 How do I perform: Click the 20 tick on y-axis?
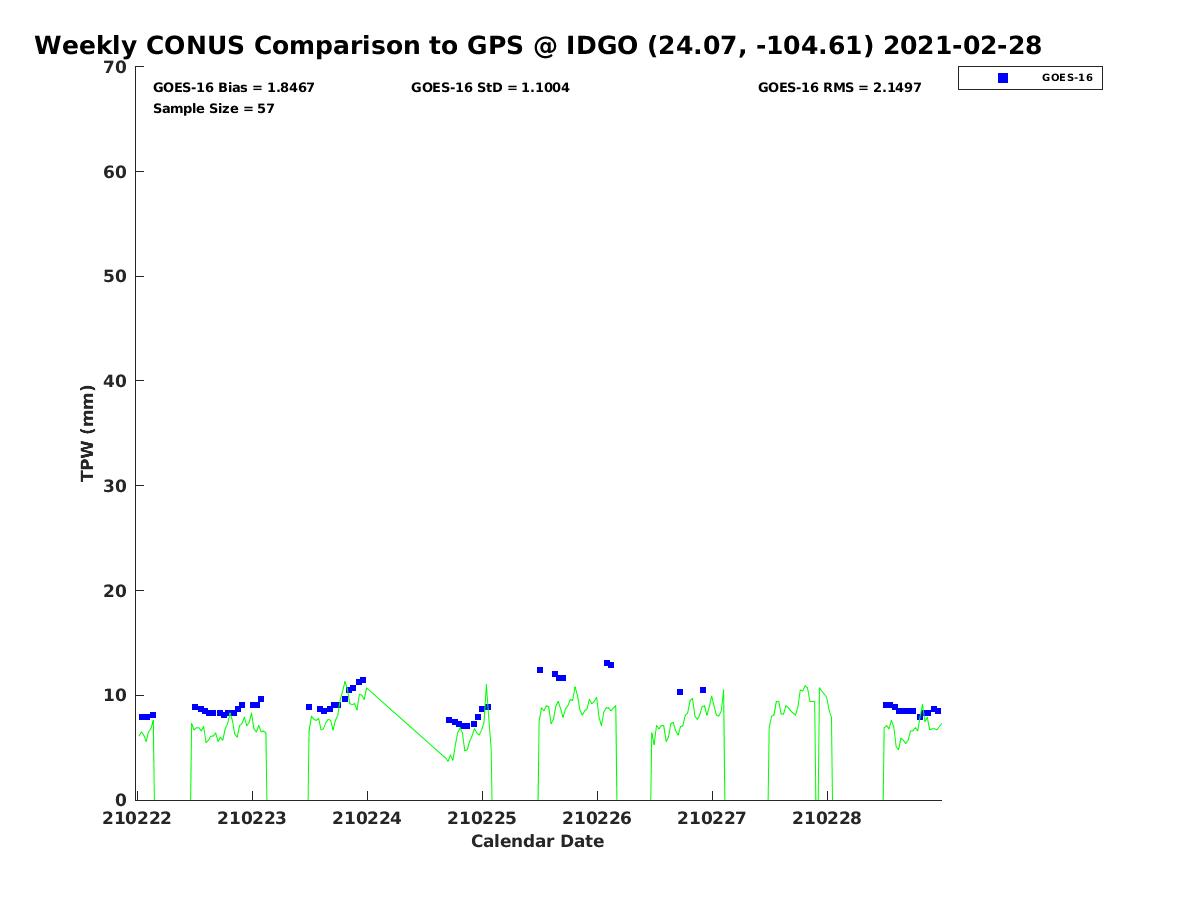pos(116,591)
